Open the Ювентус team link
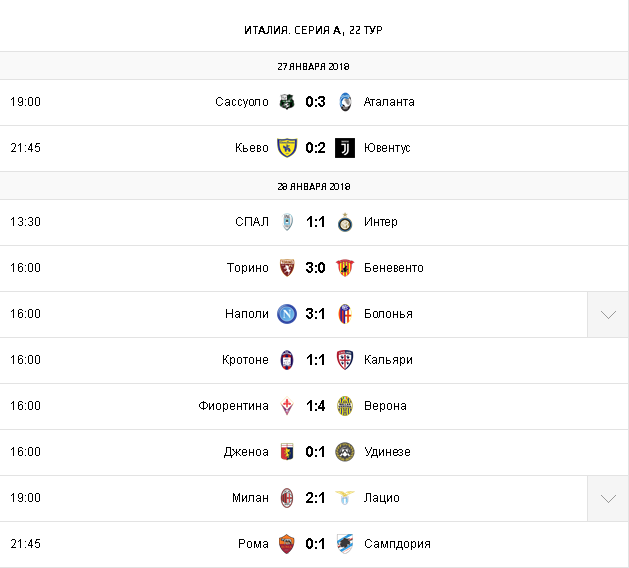Image resolution: width=629 pixels, height=568 pixels. [387, 148]
